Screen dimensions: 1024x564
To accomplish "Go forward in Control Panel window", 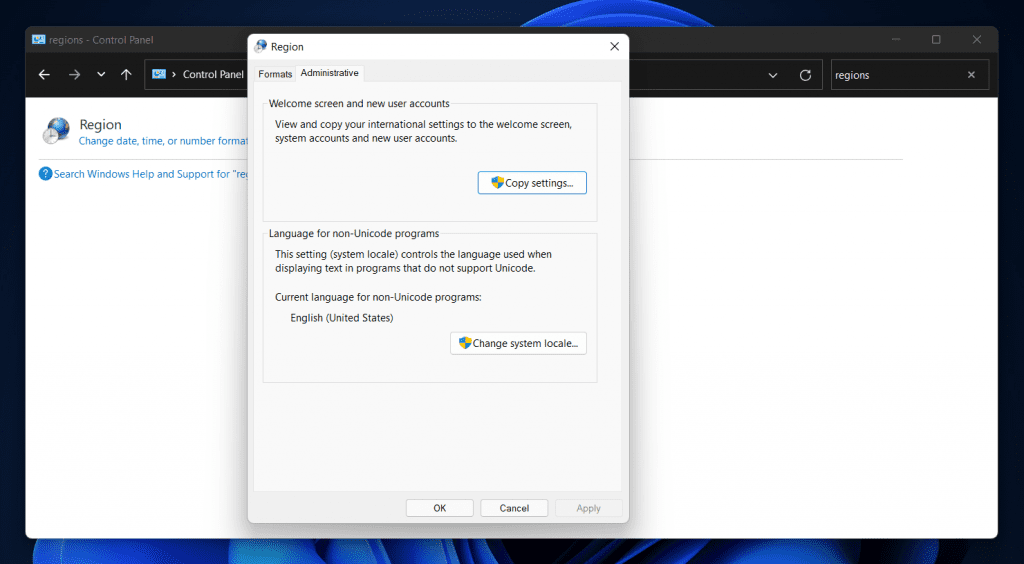I will pyautogui.click(x=74, y=74).
